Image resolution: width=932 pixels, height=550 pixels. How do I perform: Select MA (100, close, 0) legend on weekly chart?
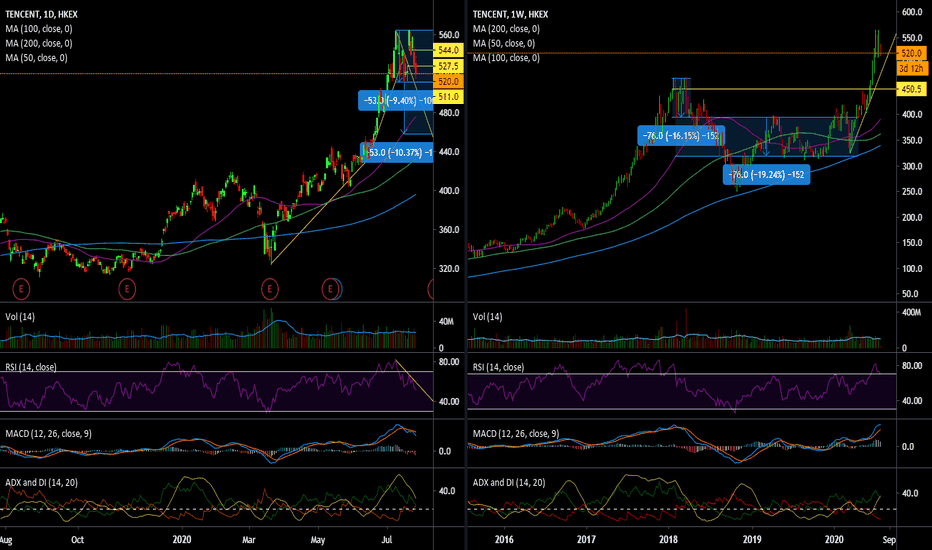pos(506,58)
